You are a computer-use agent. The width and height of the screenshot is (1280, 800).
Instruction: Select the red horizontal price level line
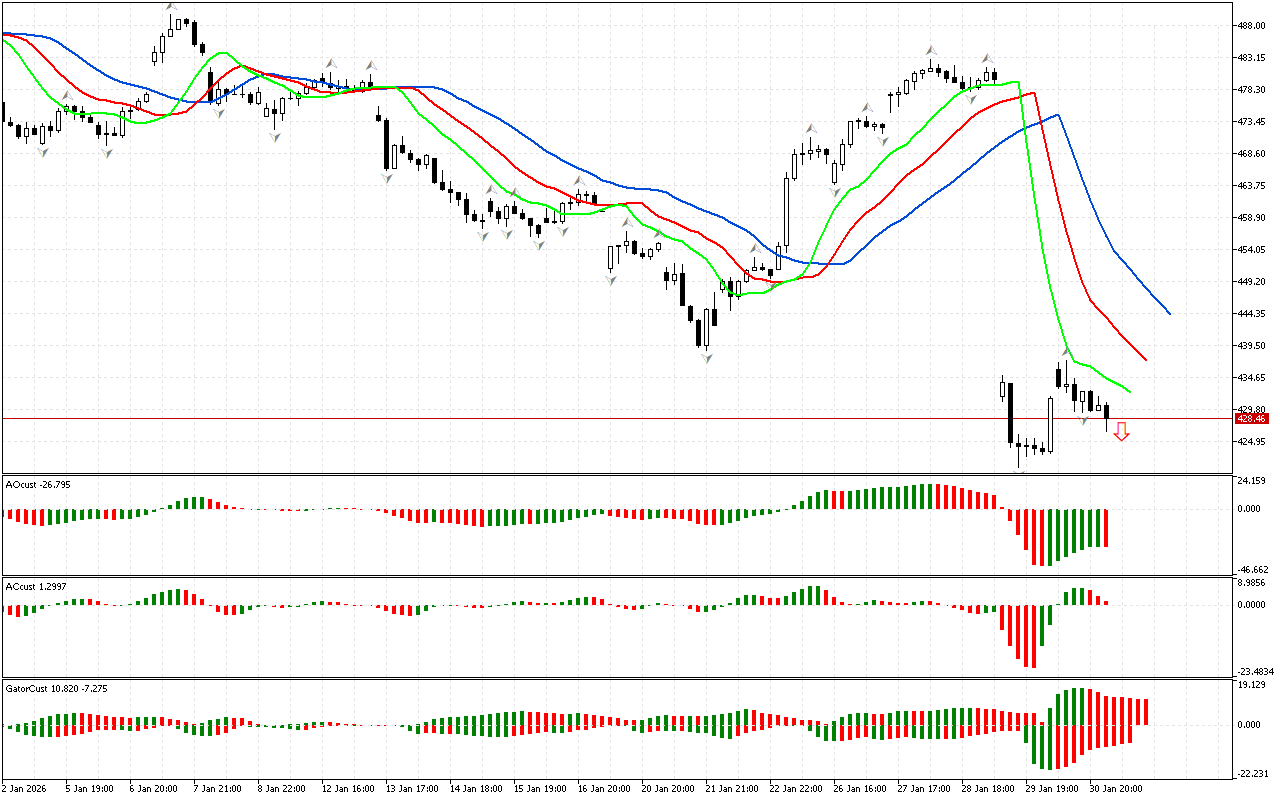click(500, 419)
